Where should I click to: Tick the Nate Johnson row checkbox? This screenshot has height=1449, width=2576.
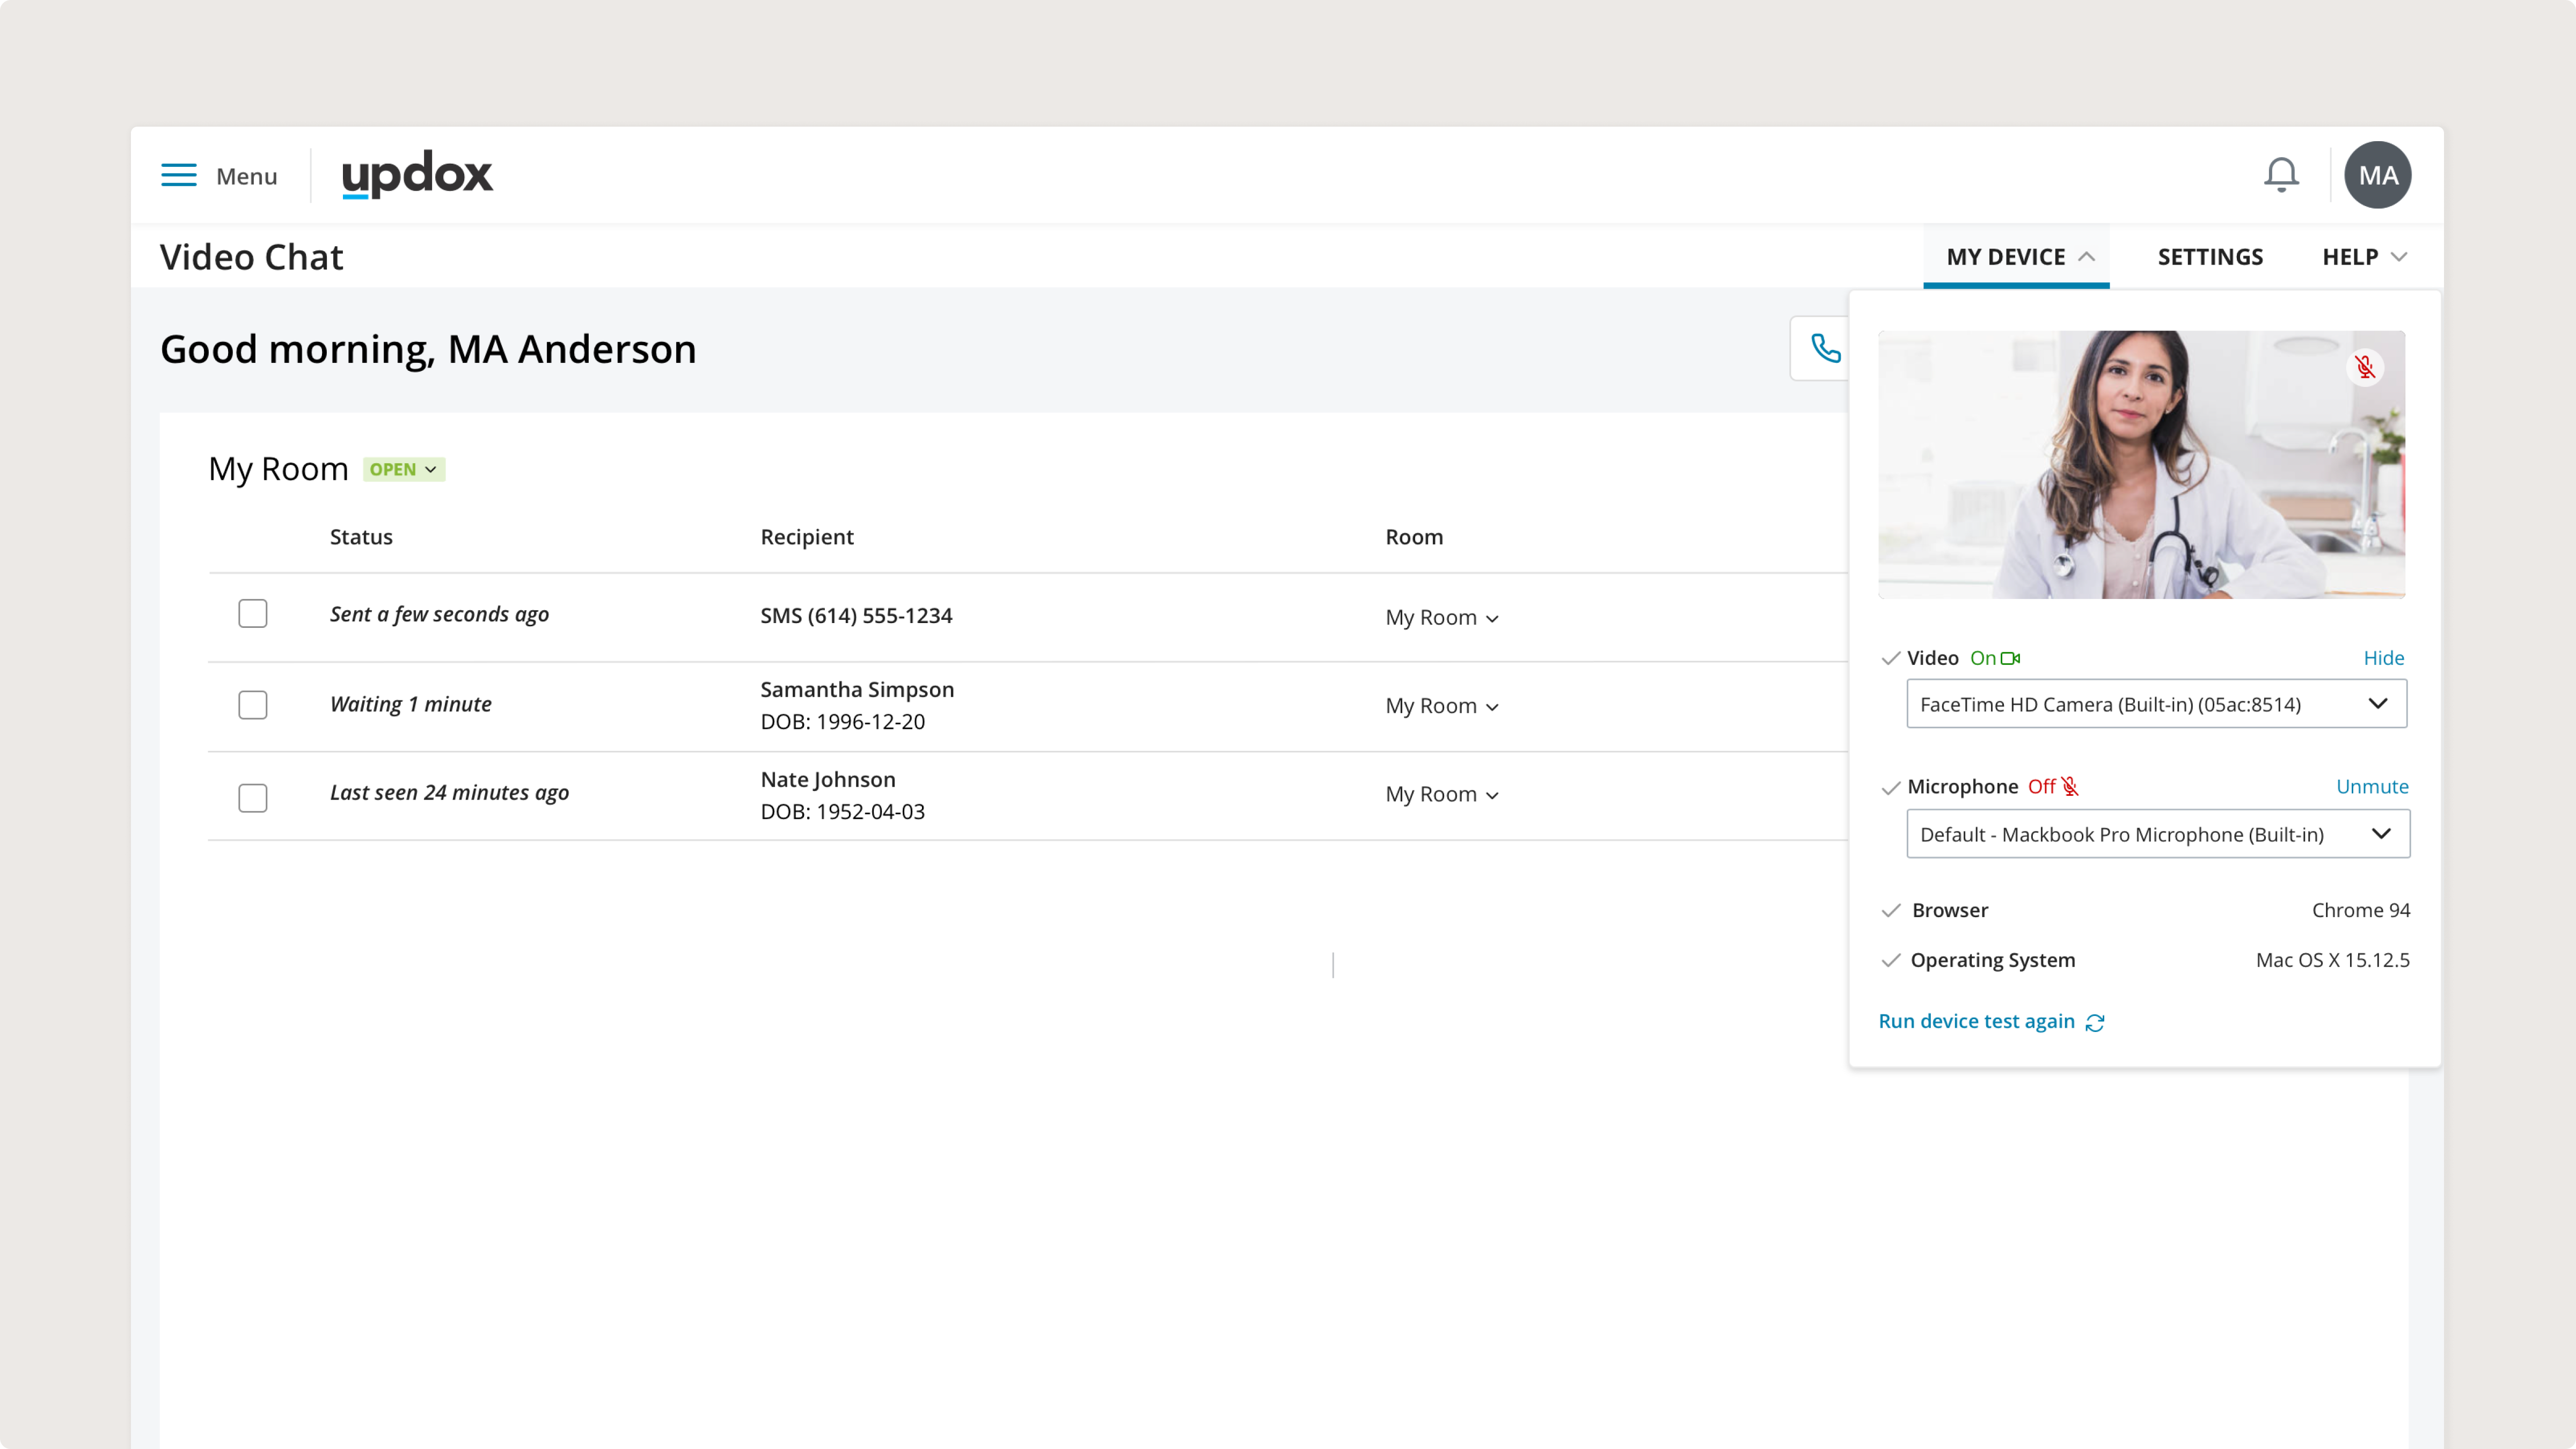pyautogui.click(x=253, y=797)
